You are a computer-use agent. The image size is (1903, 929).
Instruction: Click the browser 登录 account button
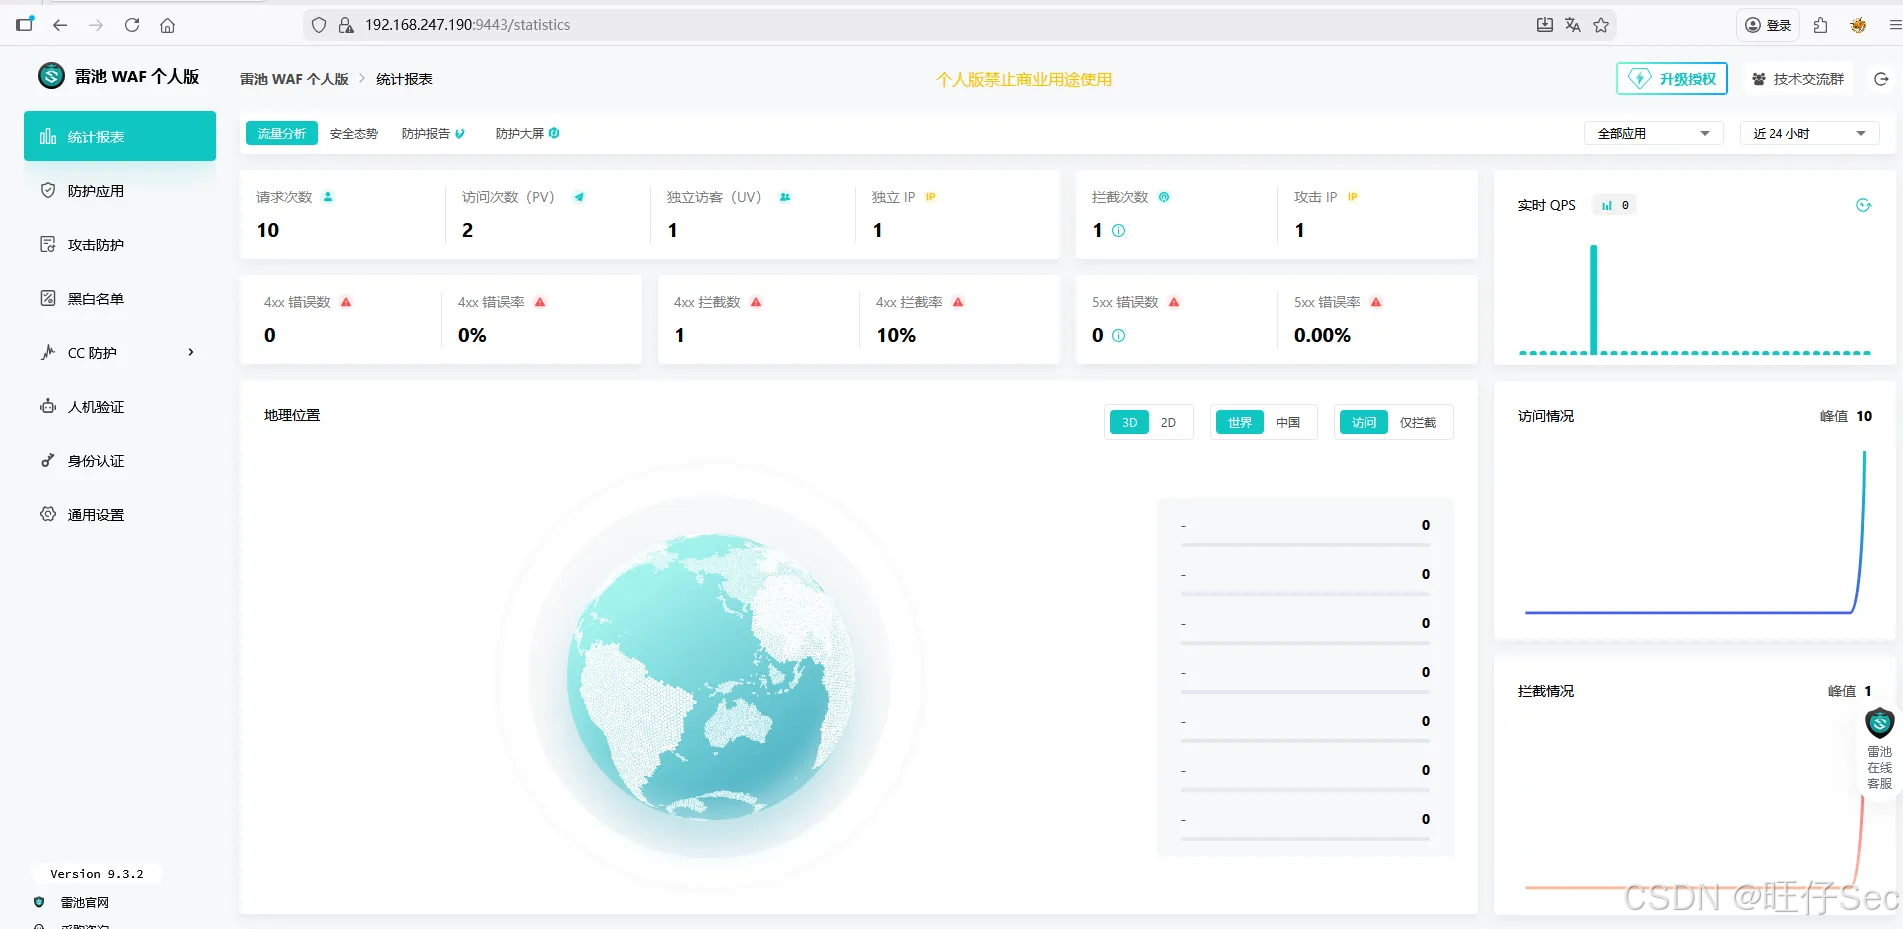[1768, 25]
